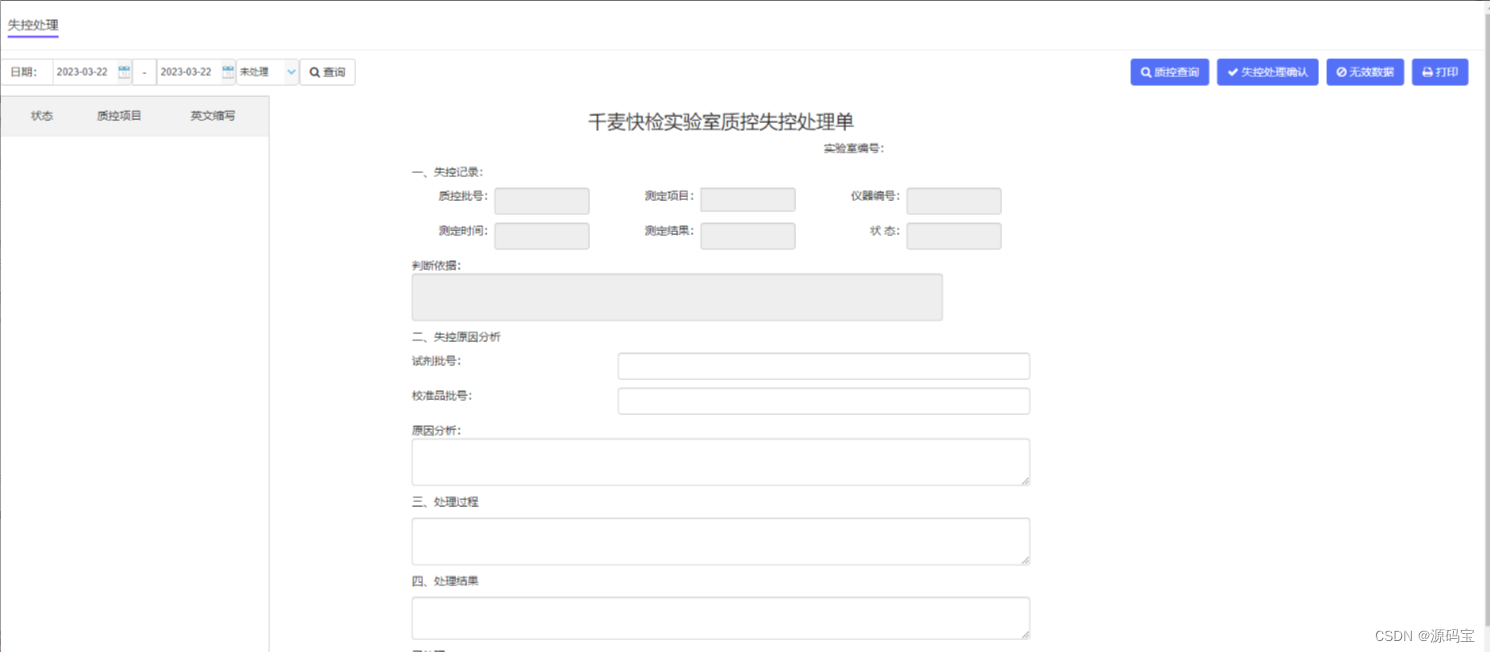Click the 英文缩写 column header
Viewport: 1490px width, 652px height.
tap(211, 115)
